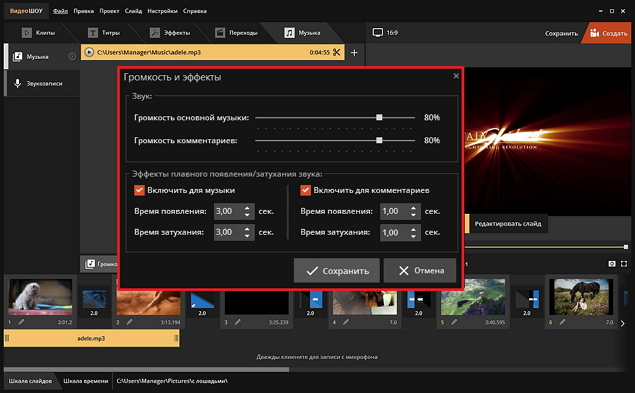Click the music Время появления stepper arrows
This screenshot has height=393, width=635.
click(247, 211)
